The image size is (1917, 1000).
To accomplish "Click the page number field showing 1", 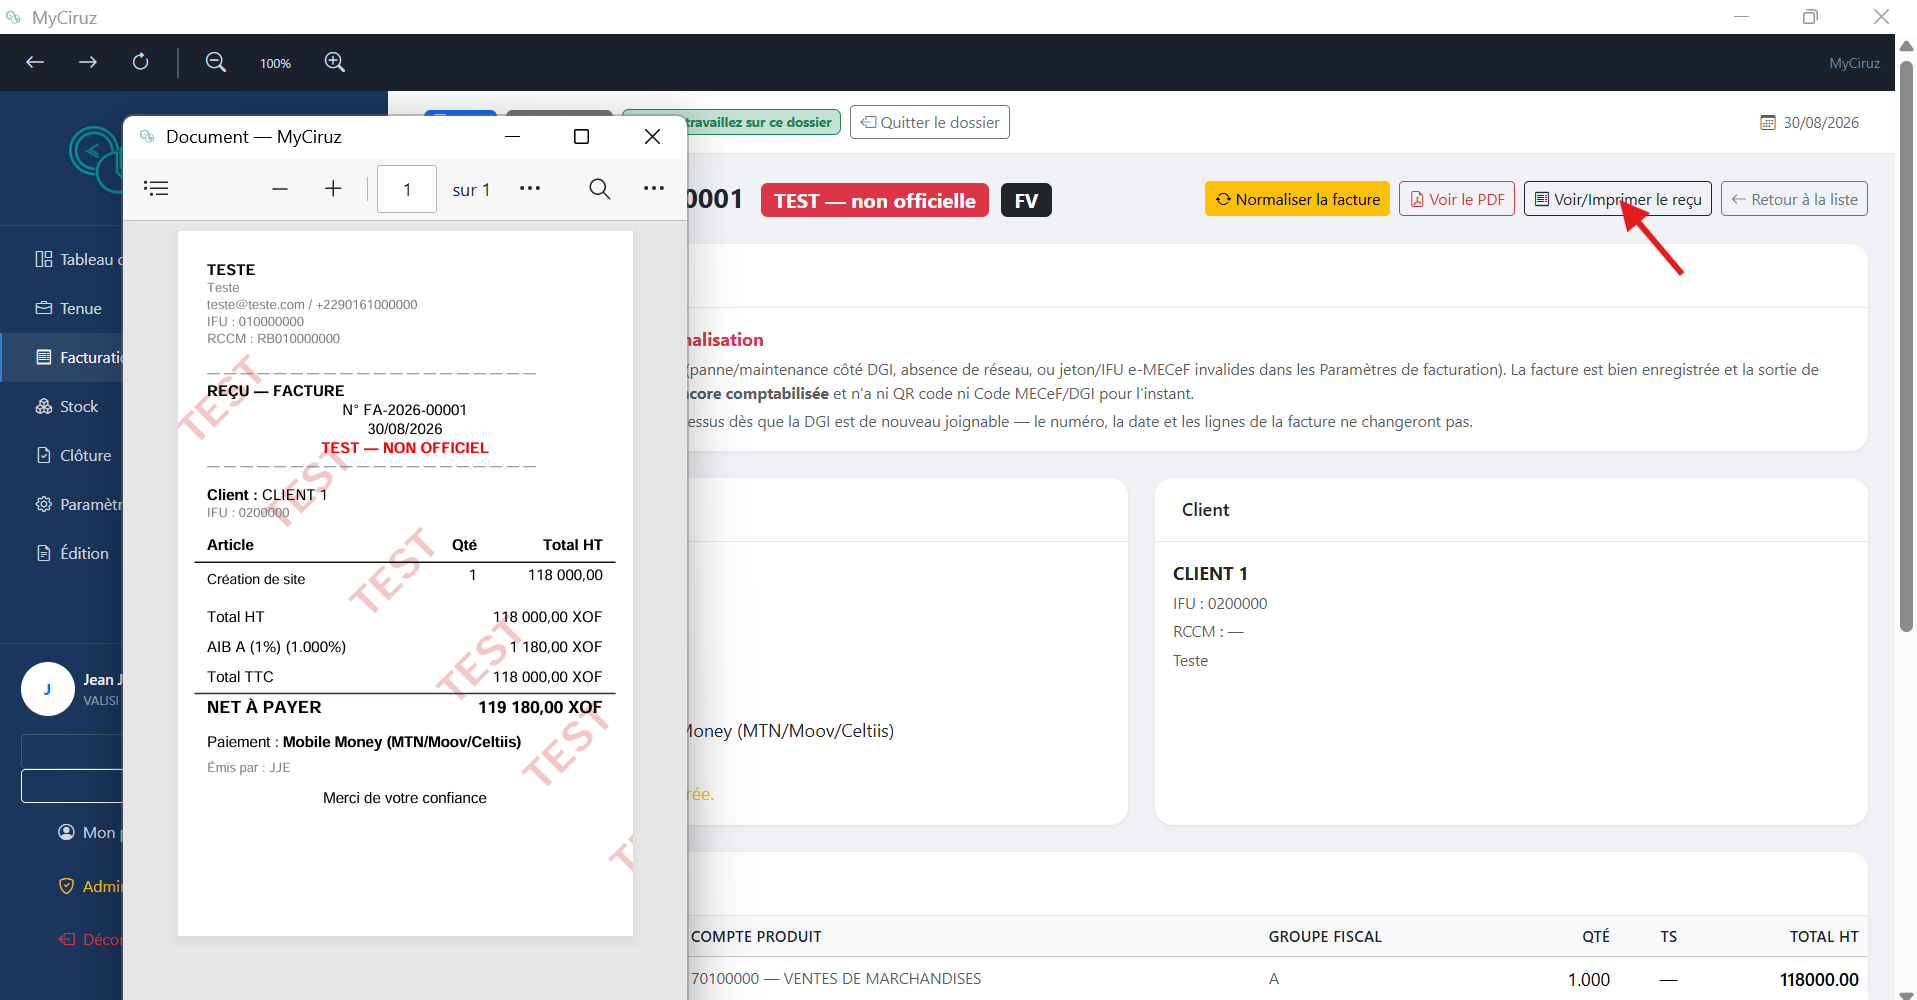I will [407, 189].
